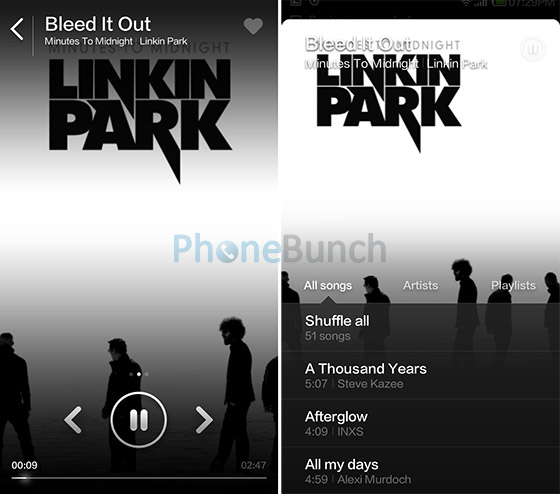Open the Artists tab
This screenshot has width=560, height=494.
(x=420, y=285)
